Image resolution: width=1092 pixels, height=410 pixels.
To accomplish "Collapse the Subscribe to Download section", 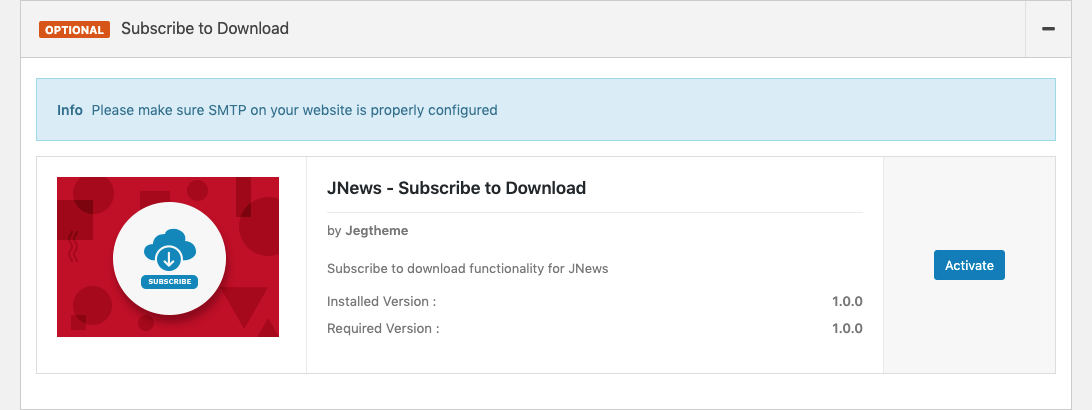I will (1048, 29).
